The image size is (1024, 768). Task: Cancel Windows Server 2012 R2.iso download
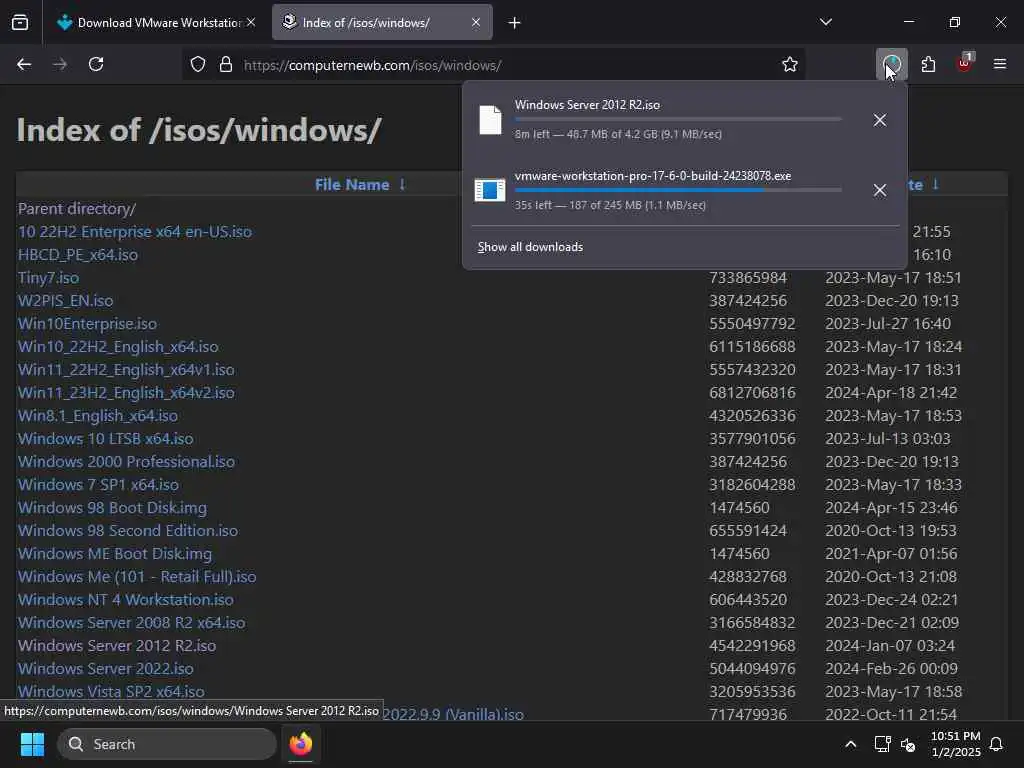pos(880,120)
